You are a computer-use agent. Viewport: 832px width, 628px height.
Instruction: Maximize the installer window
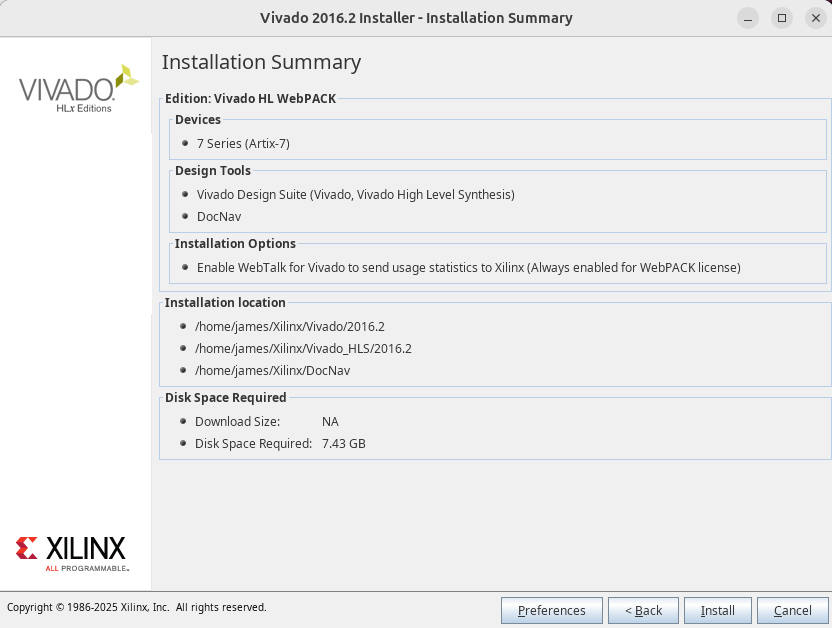tap(782, 18)
